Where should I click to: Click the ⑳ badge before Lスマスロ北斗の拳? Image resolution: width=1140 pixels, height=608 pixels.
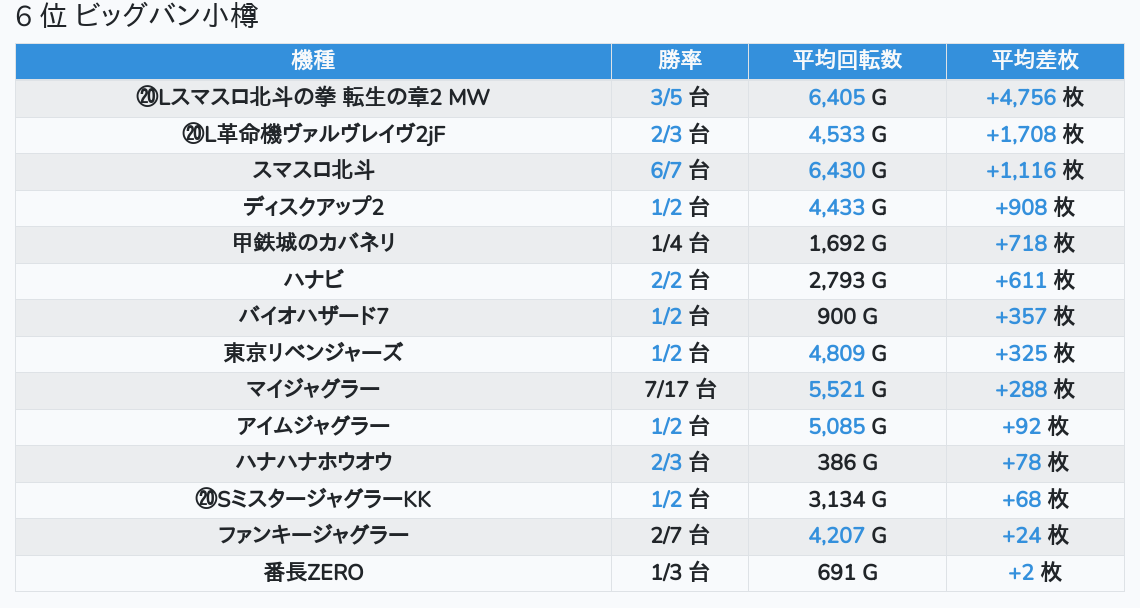(x=147, y=97)
